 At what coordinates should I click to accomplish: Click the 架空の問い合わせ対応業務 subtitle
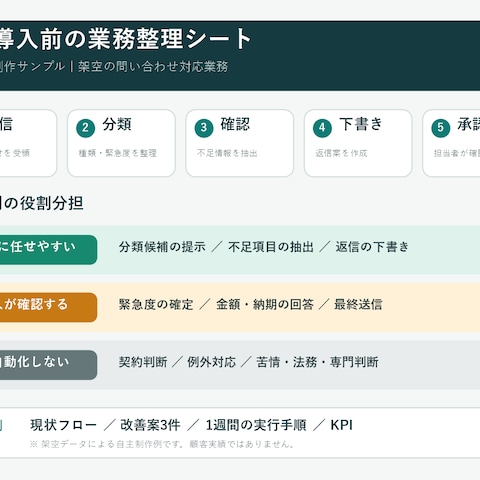pyautogui.click(x=153, y=67)
